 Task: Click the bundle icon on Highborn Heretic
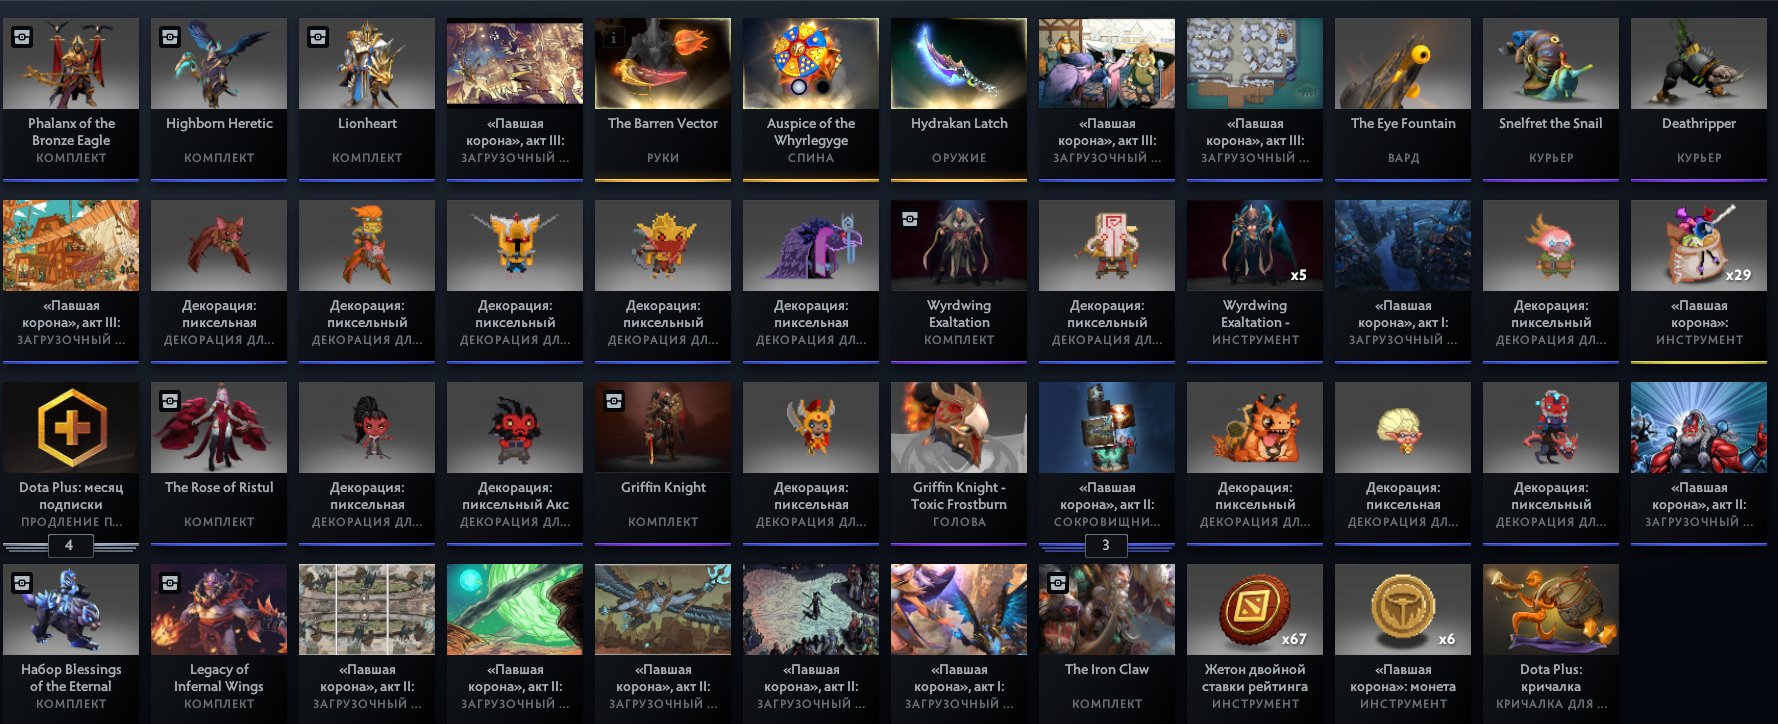[170, 37]
